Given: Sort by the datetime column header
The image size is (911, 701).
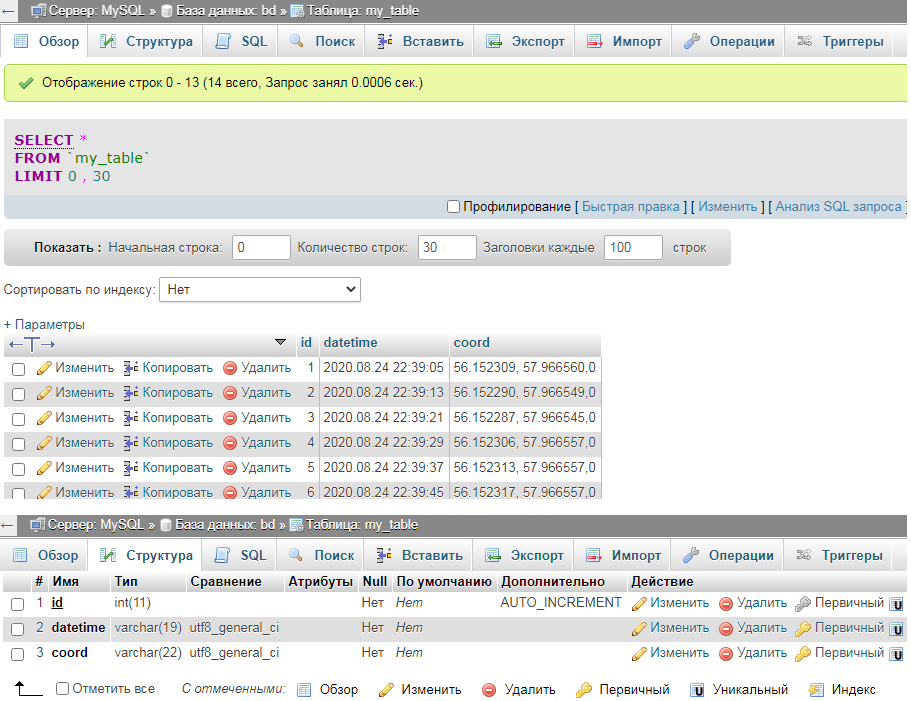Looking at the screenshot, I should tap(350, 343).
